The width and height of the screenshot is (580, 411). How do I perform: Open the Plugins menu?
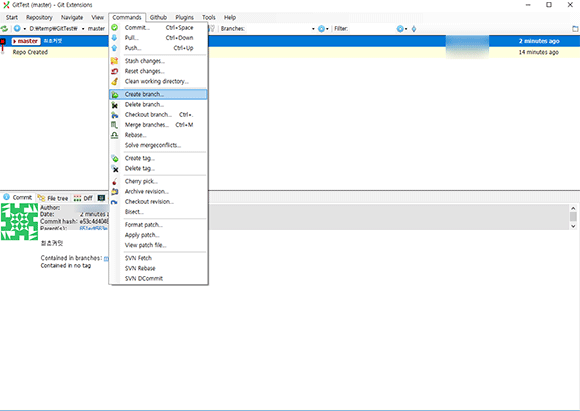pos(185,17)
